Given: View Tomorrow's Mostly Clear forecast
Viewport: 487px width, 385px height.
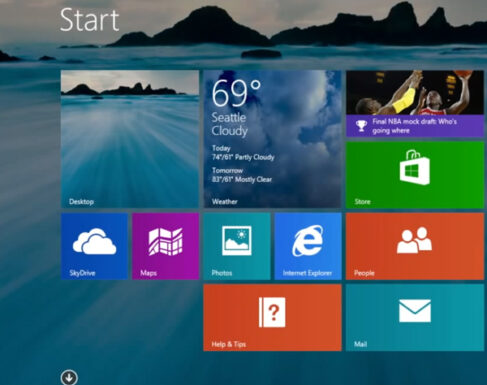Looking at the screenshot, I should point(242,175).
